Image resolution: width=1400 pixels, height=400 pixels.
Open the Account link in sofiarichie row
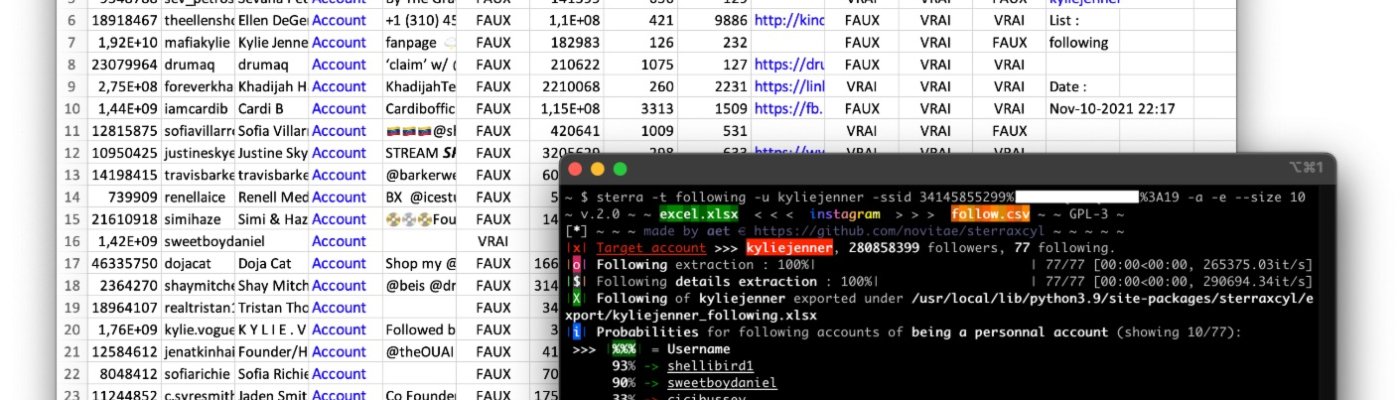(339, 373)
